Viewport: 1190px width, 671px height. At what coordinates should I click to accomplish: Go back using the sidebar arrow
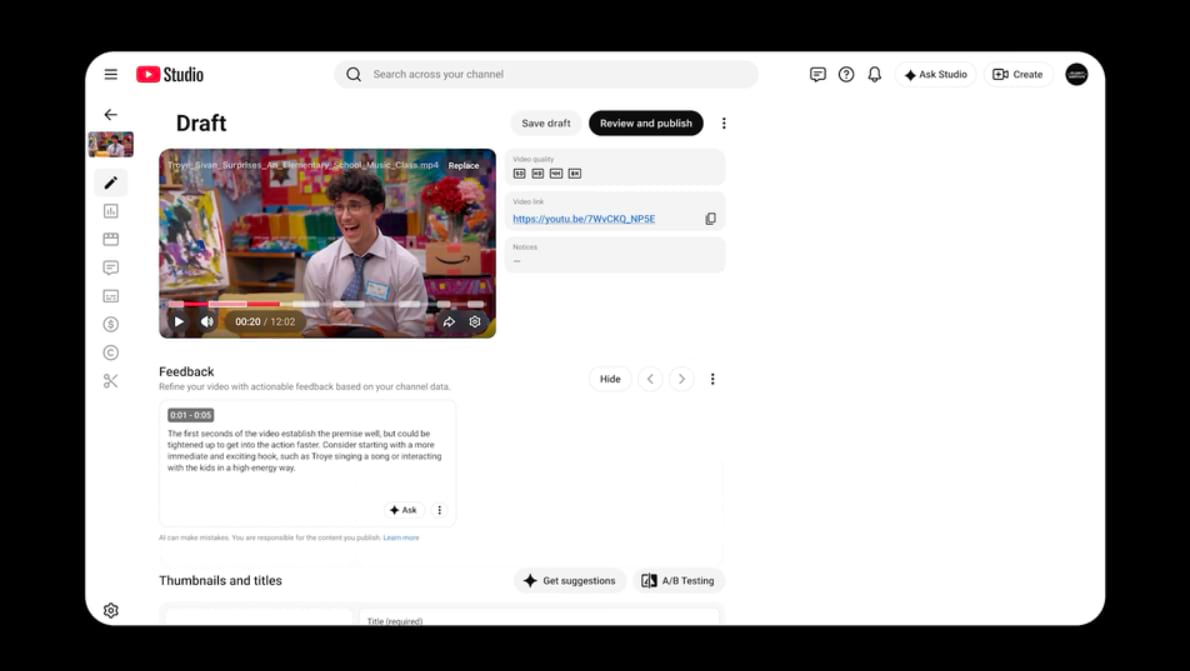[111, 115]
